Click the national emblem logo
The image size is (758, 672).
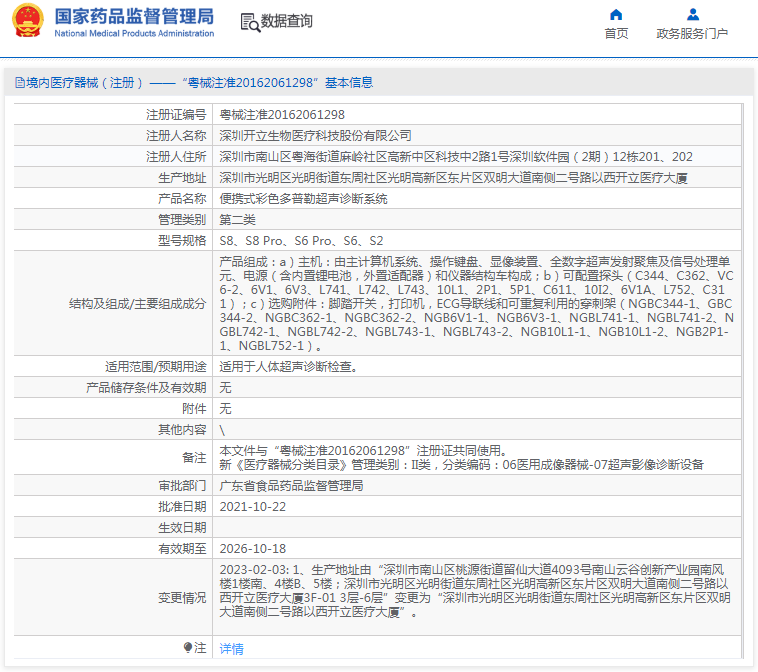tap(28, 21)
